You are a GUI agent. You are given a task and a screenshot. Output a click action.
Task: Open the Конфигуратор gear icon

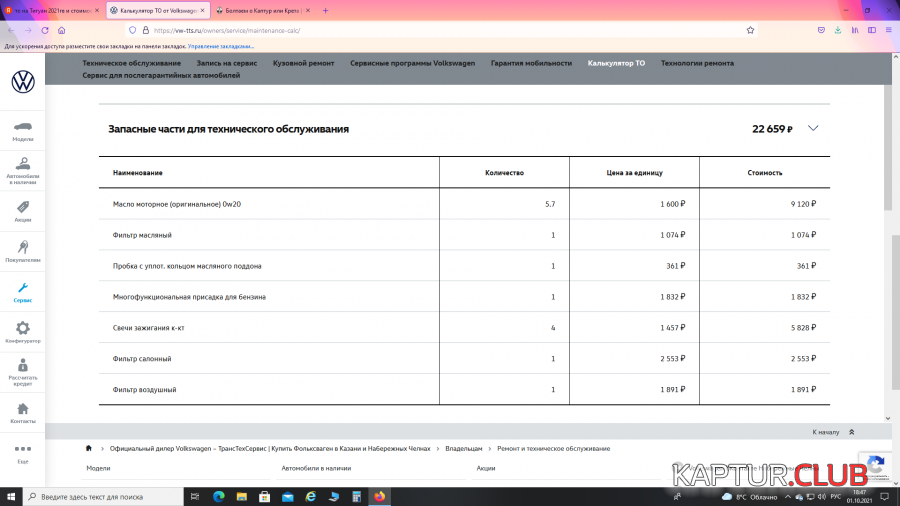pyautogui.click(x=22, y=329)
